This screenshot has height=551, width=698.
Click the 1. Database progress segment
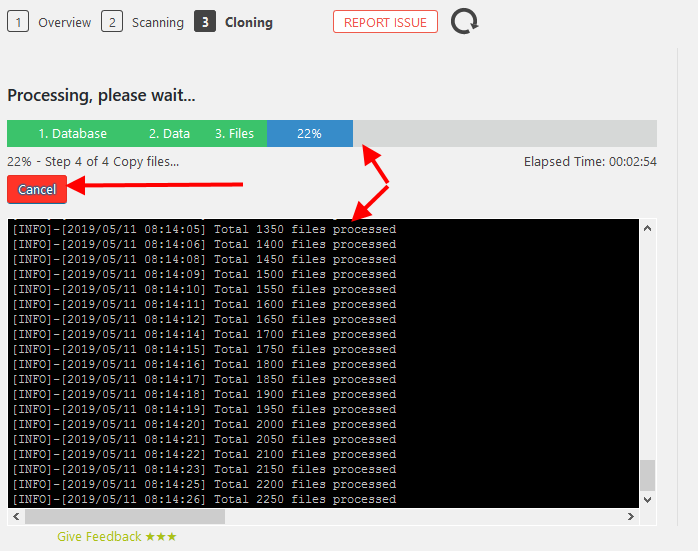pyautogui.click(x=73, y=134)
